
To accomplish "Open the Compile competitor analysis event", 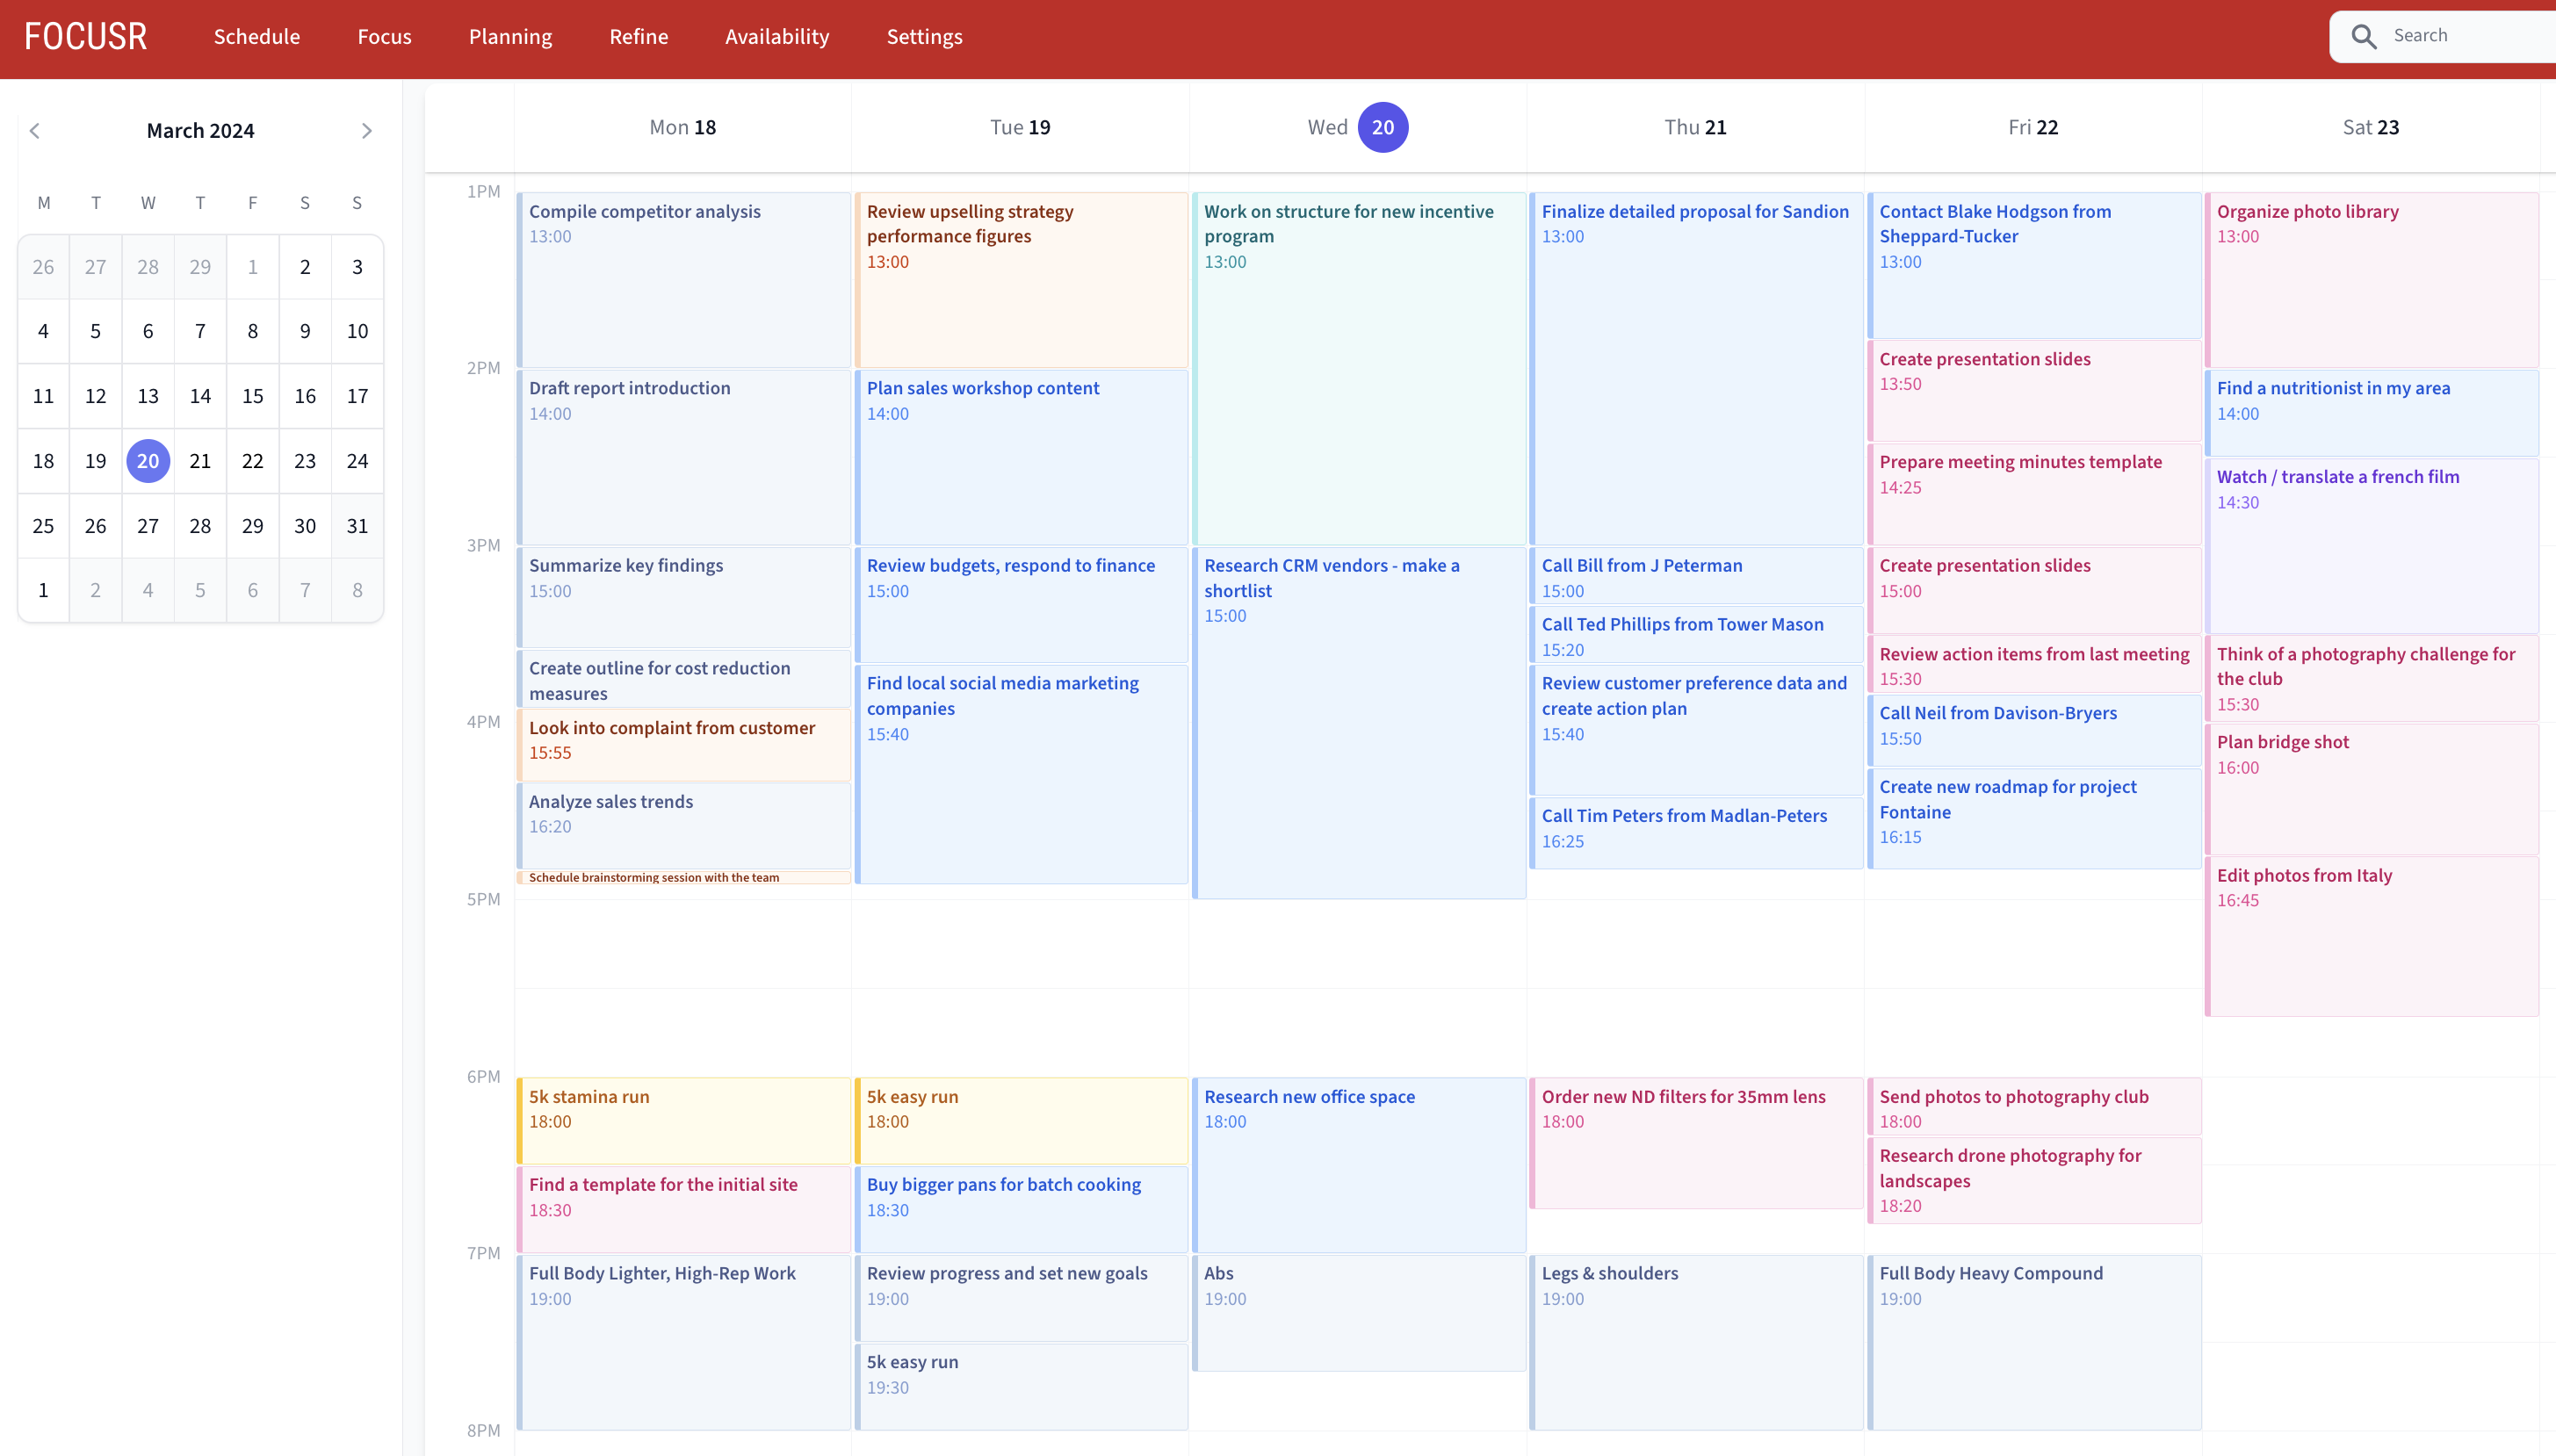I will pos(683,280).
